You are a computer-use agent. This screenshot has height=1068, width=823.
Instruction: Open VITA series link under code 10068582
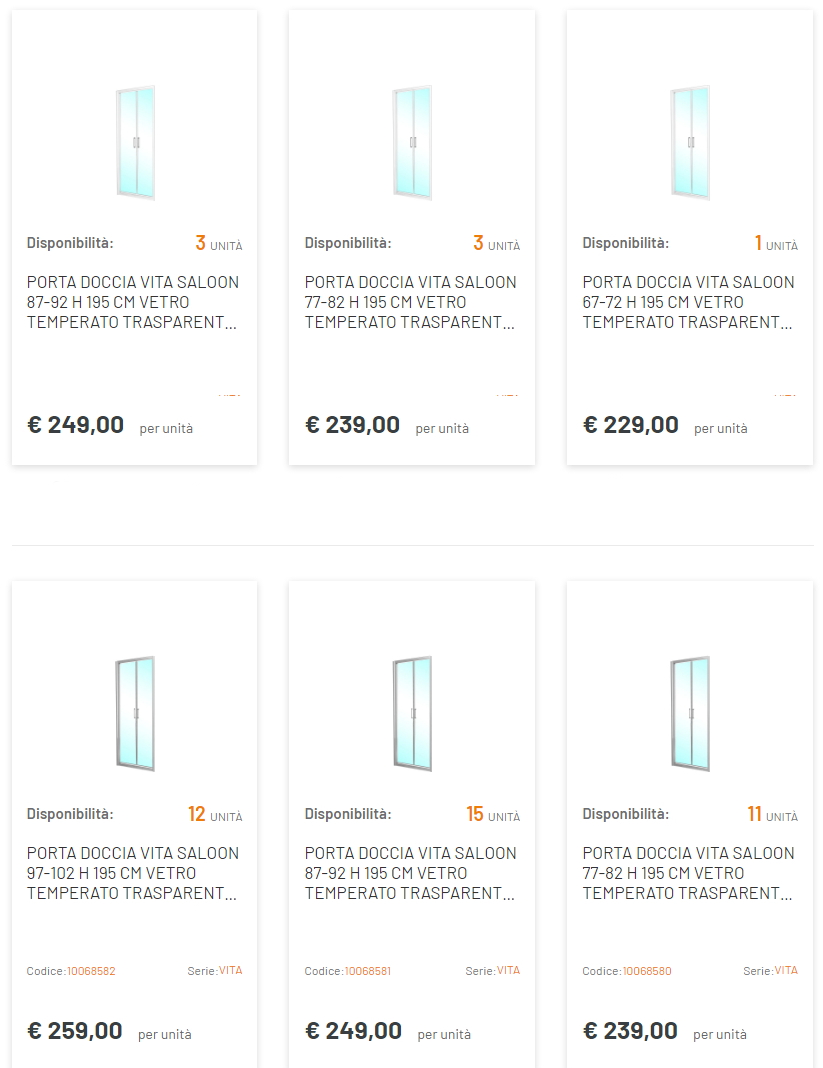click(x=230, y=971)
